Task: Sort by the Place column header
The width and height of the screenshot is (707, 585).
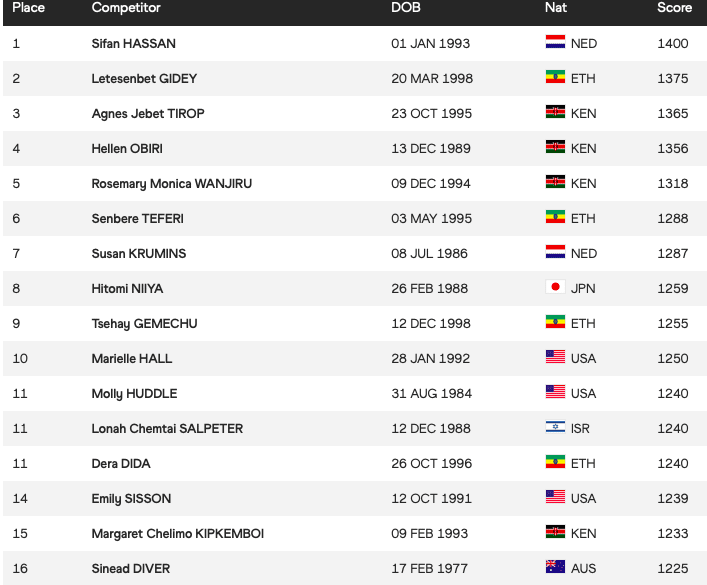Action: [x=28, y=8]
